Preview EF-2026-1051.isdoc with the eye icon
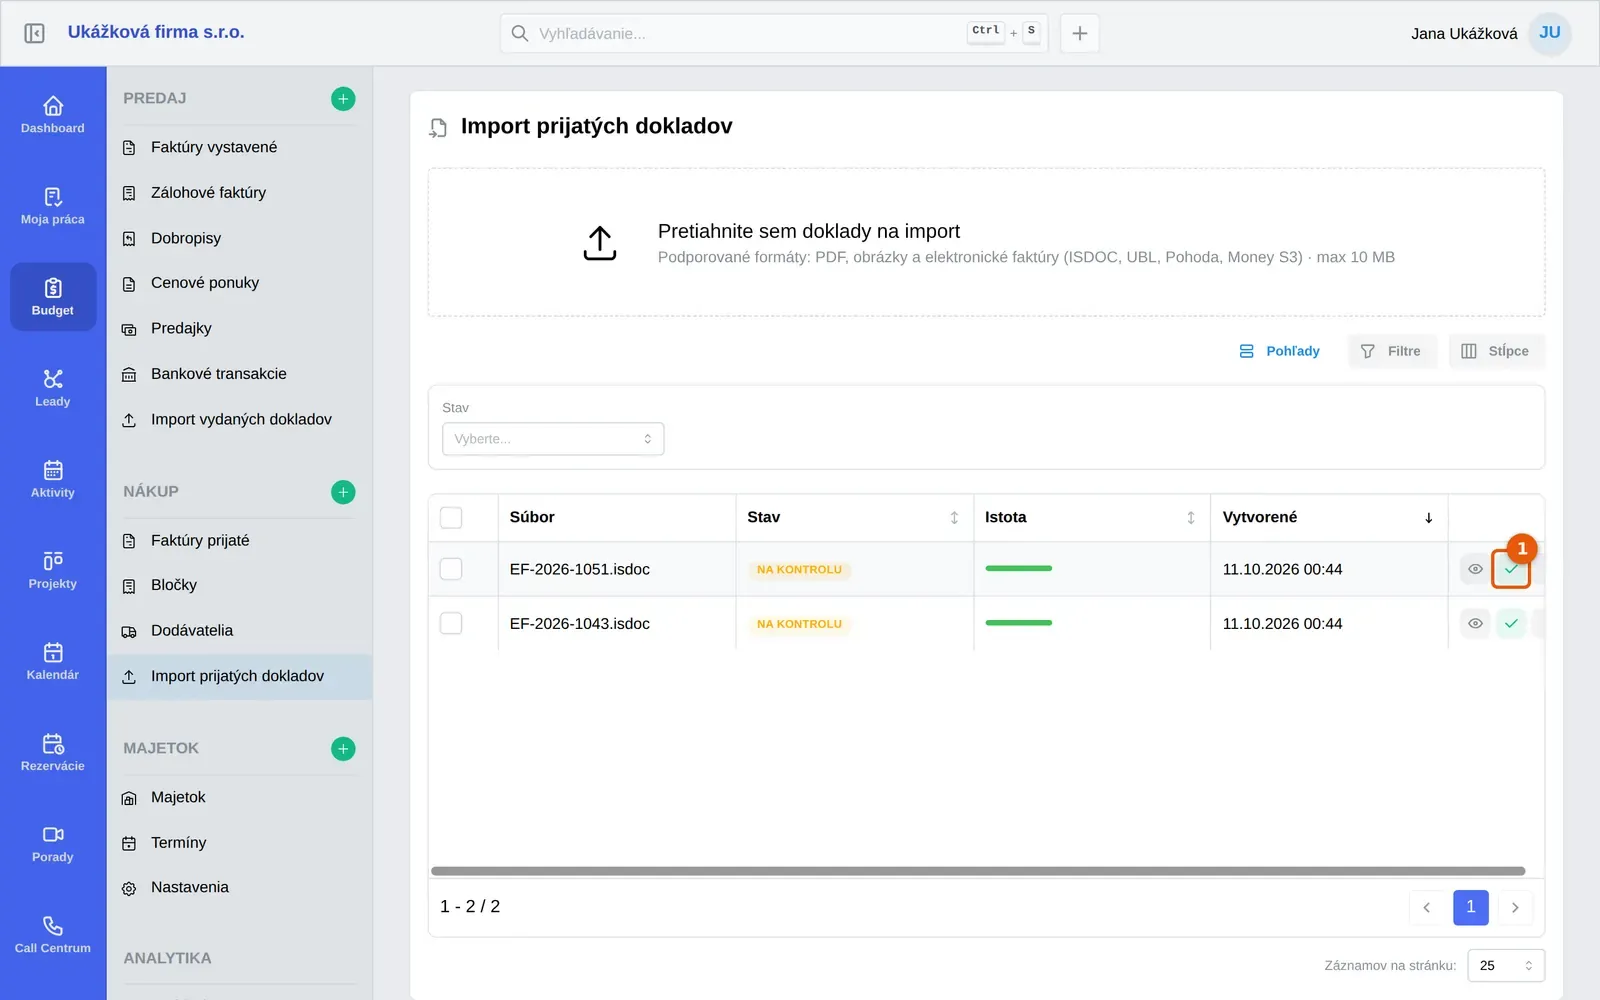 pos(1475,569)
